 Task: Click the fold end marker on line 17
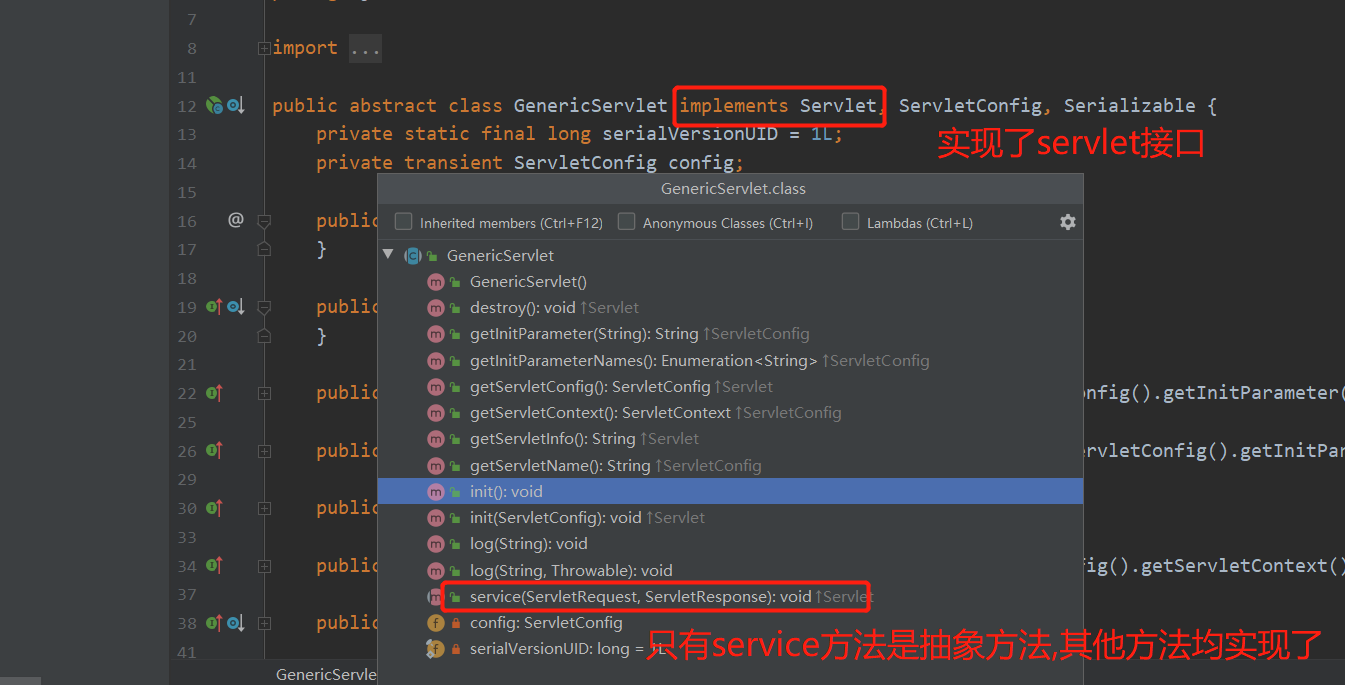[x=264, y=249]
